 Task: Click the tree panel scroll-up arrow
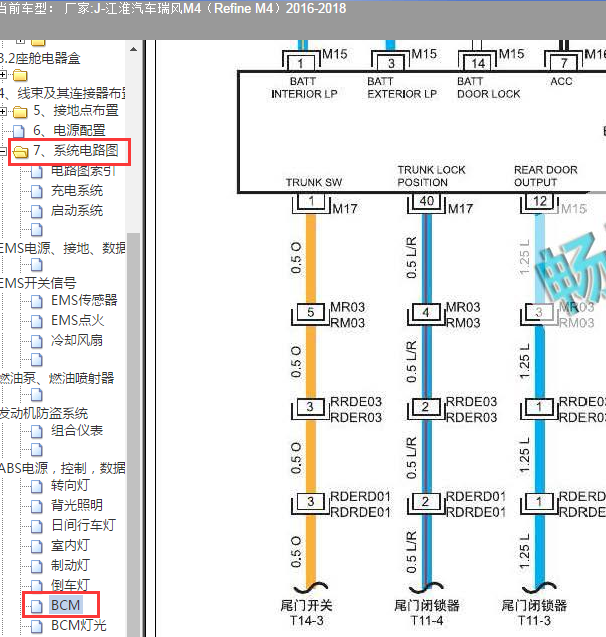[x=134, y=50]
